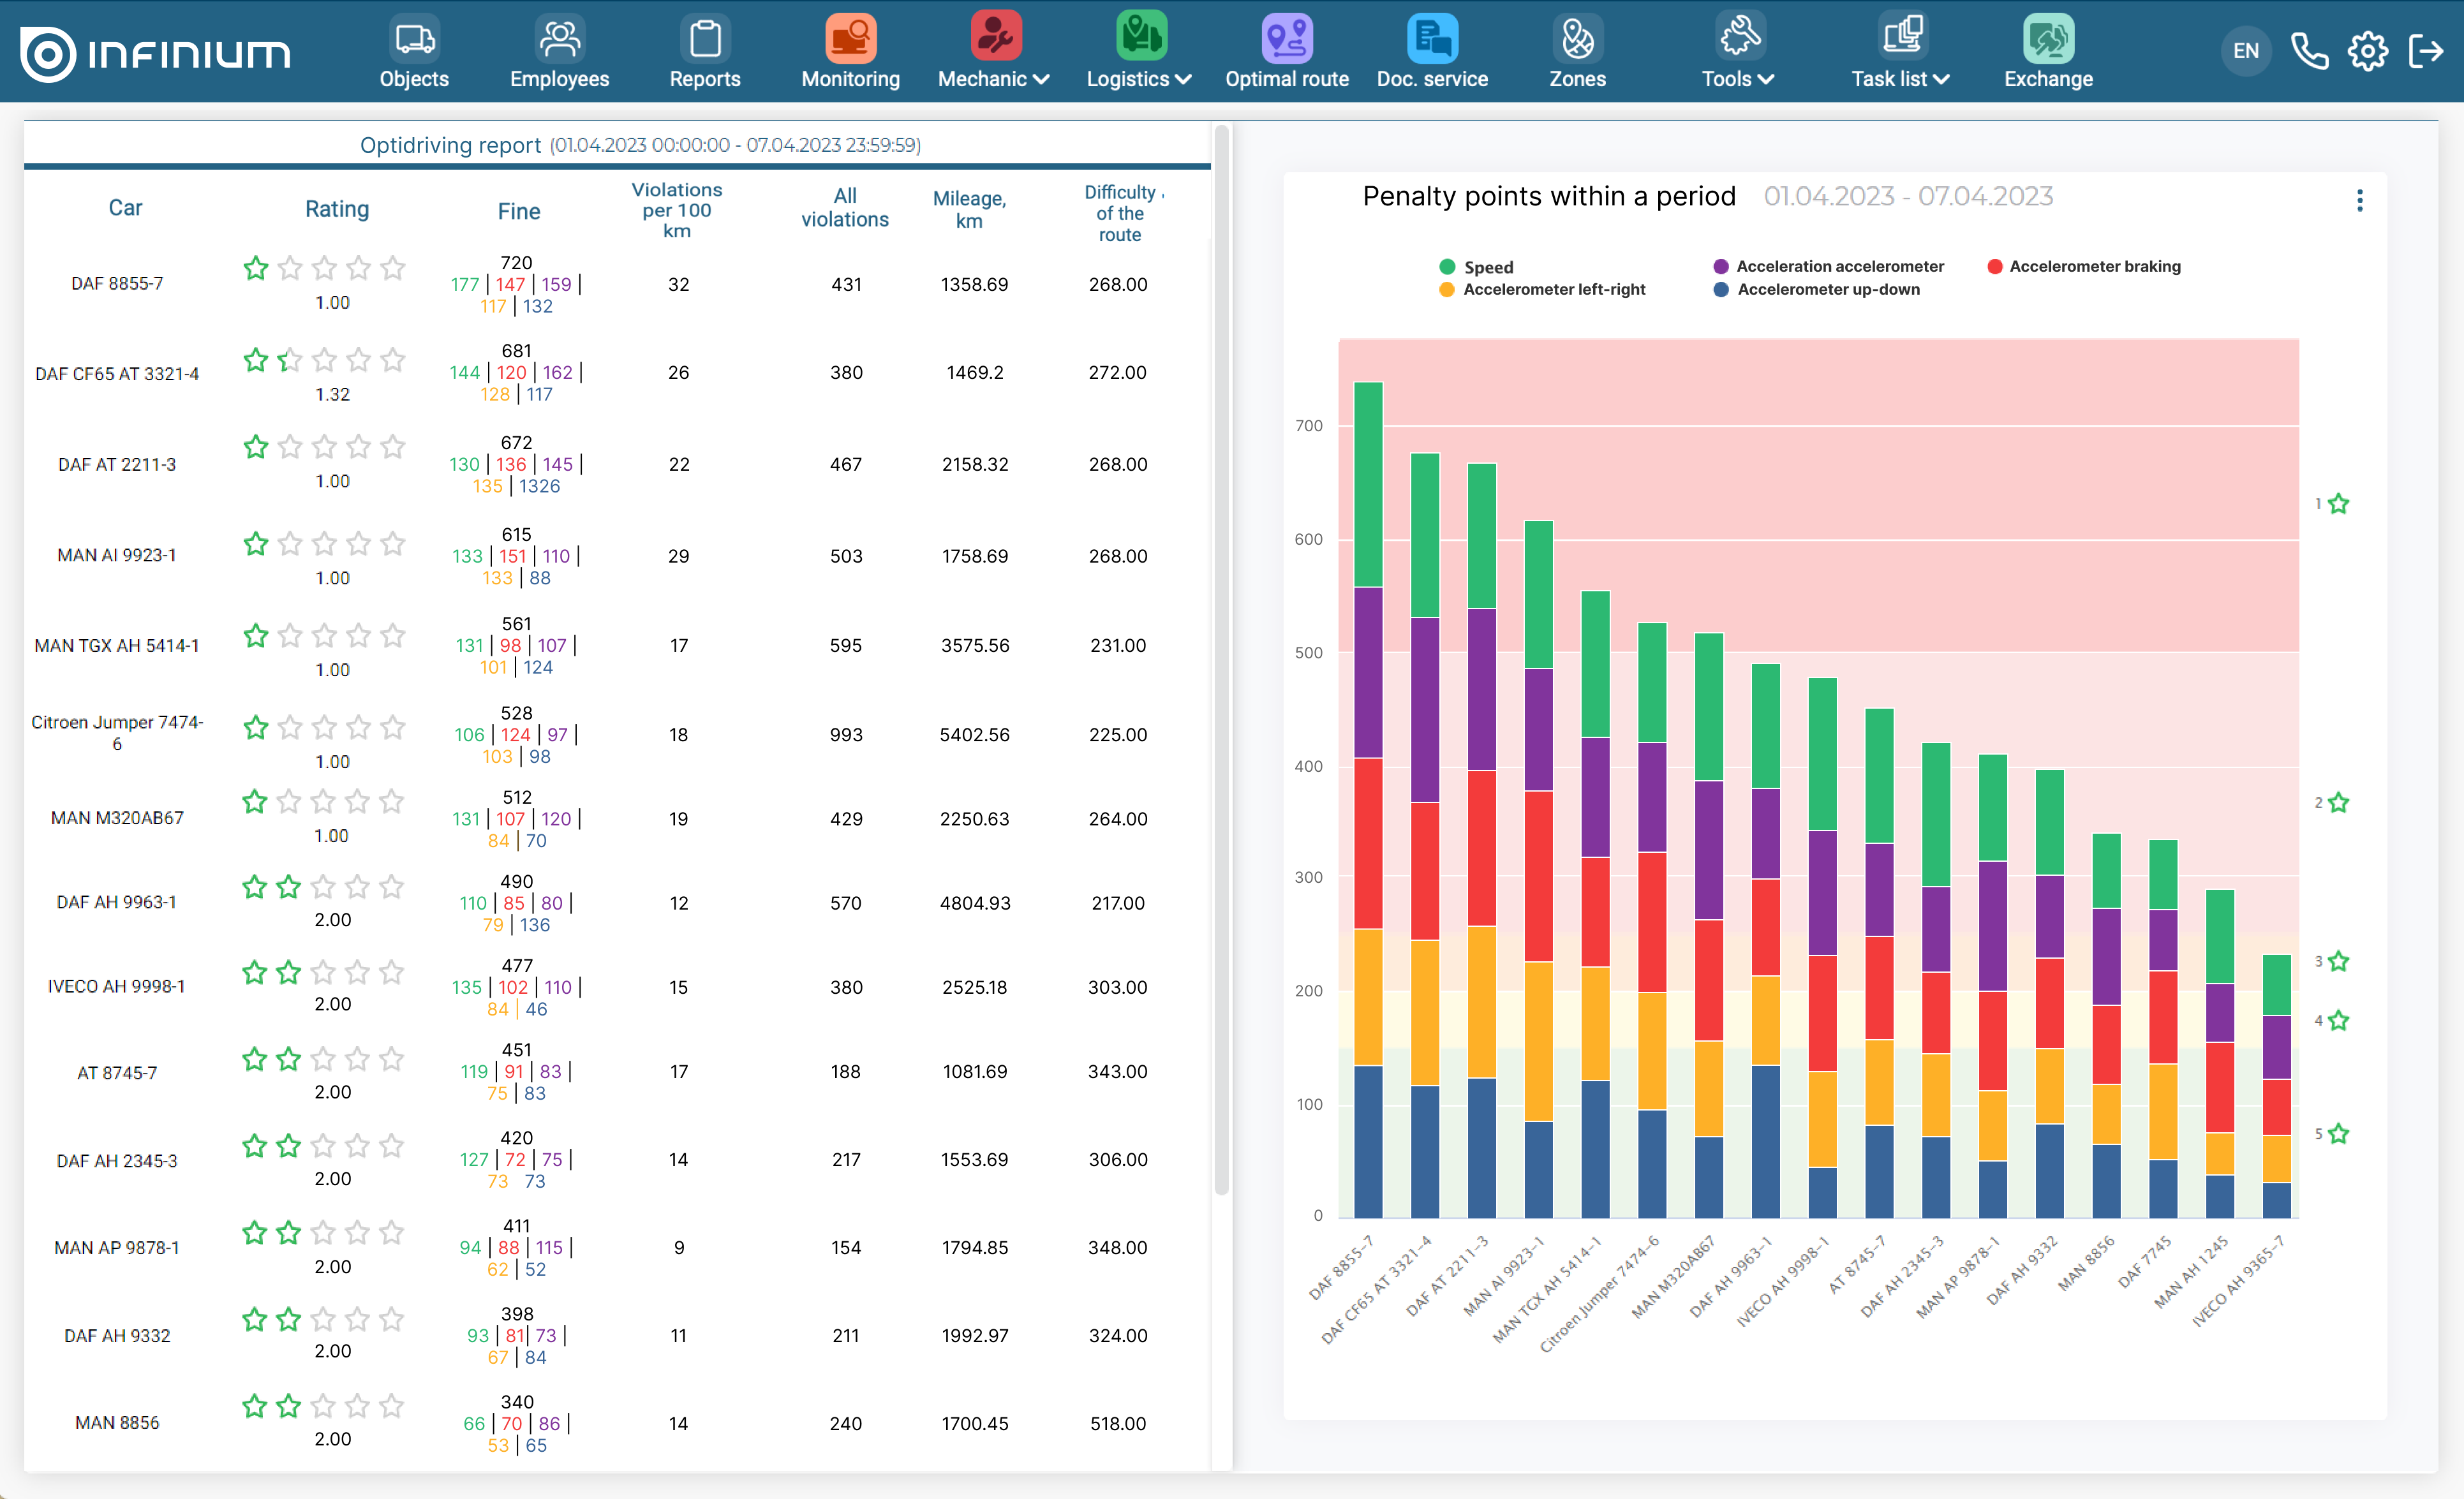Screen dimensions: 2464x1499
Task: Sort table by the Car column header
Action: (x=125, y=208)
